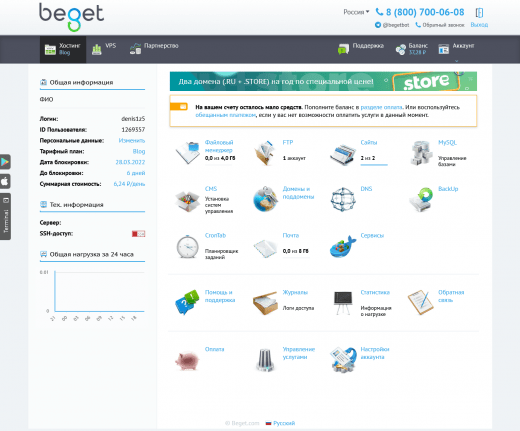This screenshot has width=520, height=431.
Task: Click the Blog tariff plan link
Action: tap(139, 151)
